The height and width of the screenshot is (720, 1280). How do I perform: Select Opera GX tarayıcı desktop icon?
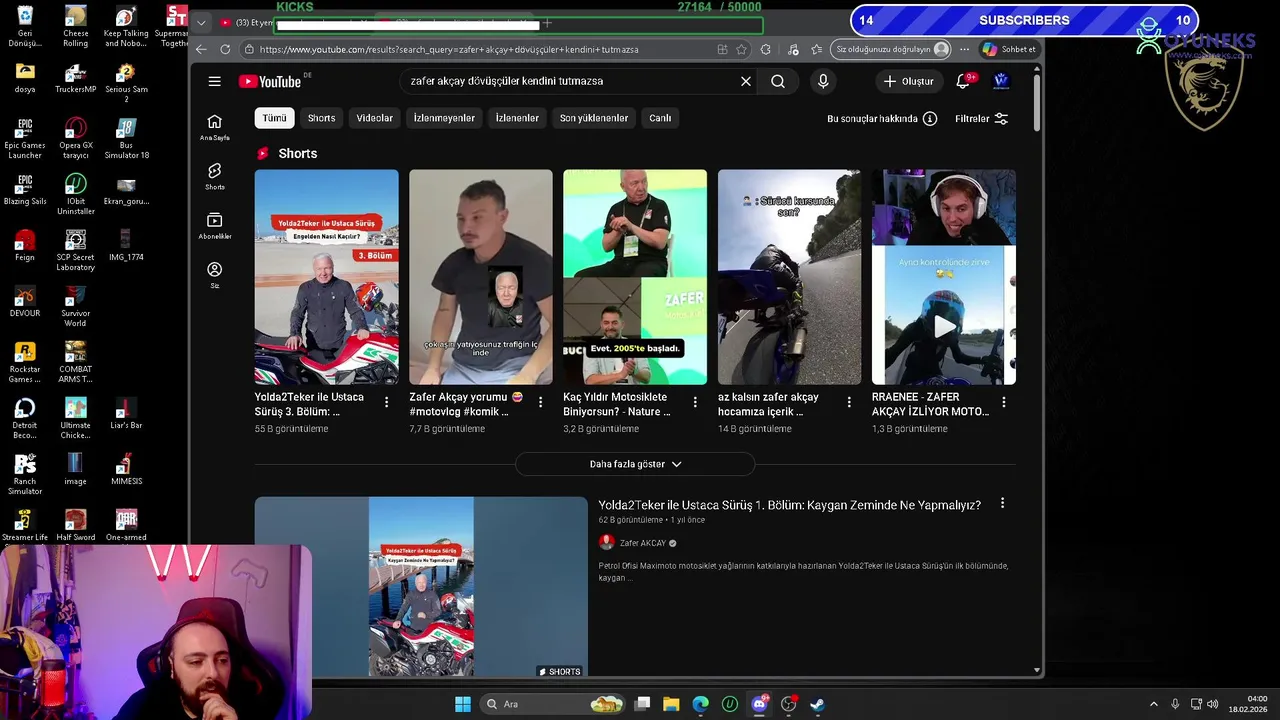point(76,138)
